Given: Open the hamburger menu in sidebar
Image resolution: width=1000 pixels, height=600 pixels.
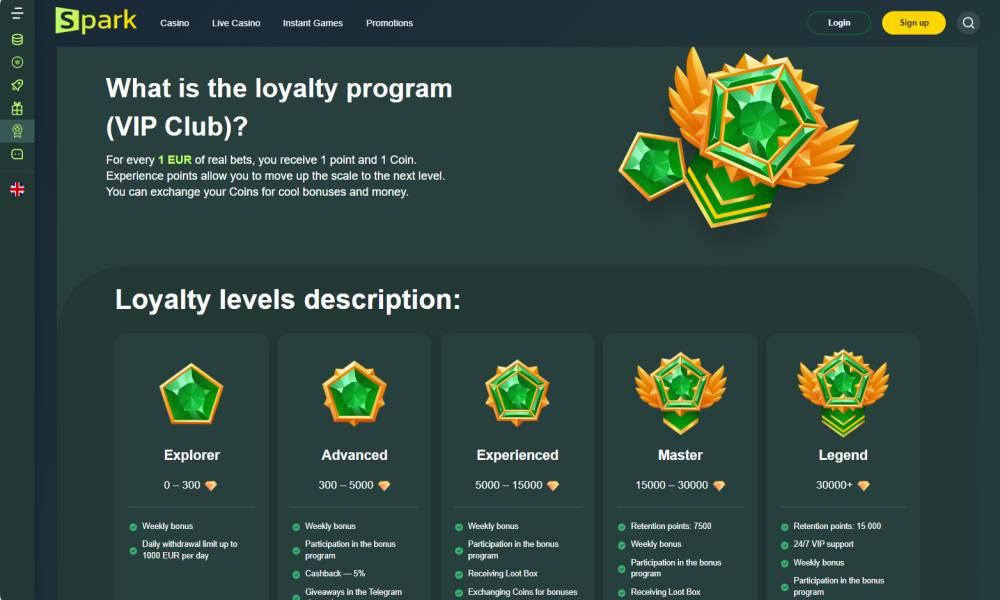Looking at the screenshot, I should [x=17, y=13].
